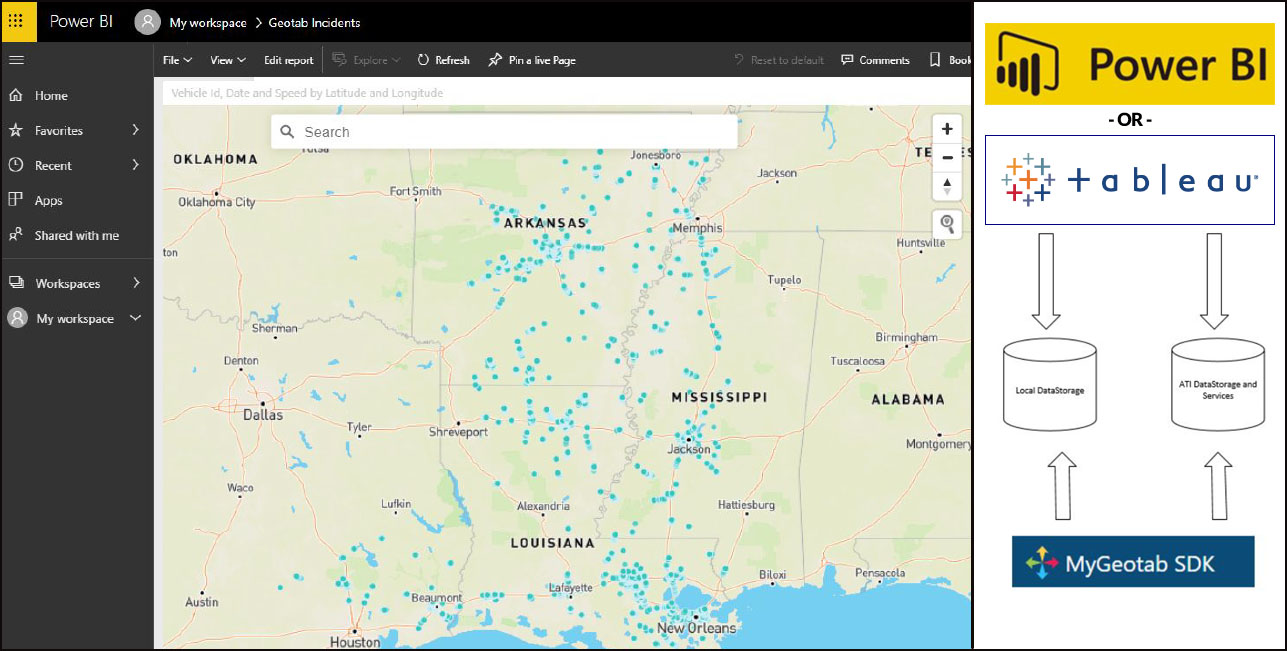Open the Explore dropdown
Viewport: 1287px width, 651px height.
pos(366,60)
